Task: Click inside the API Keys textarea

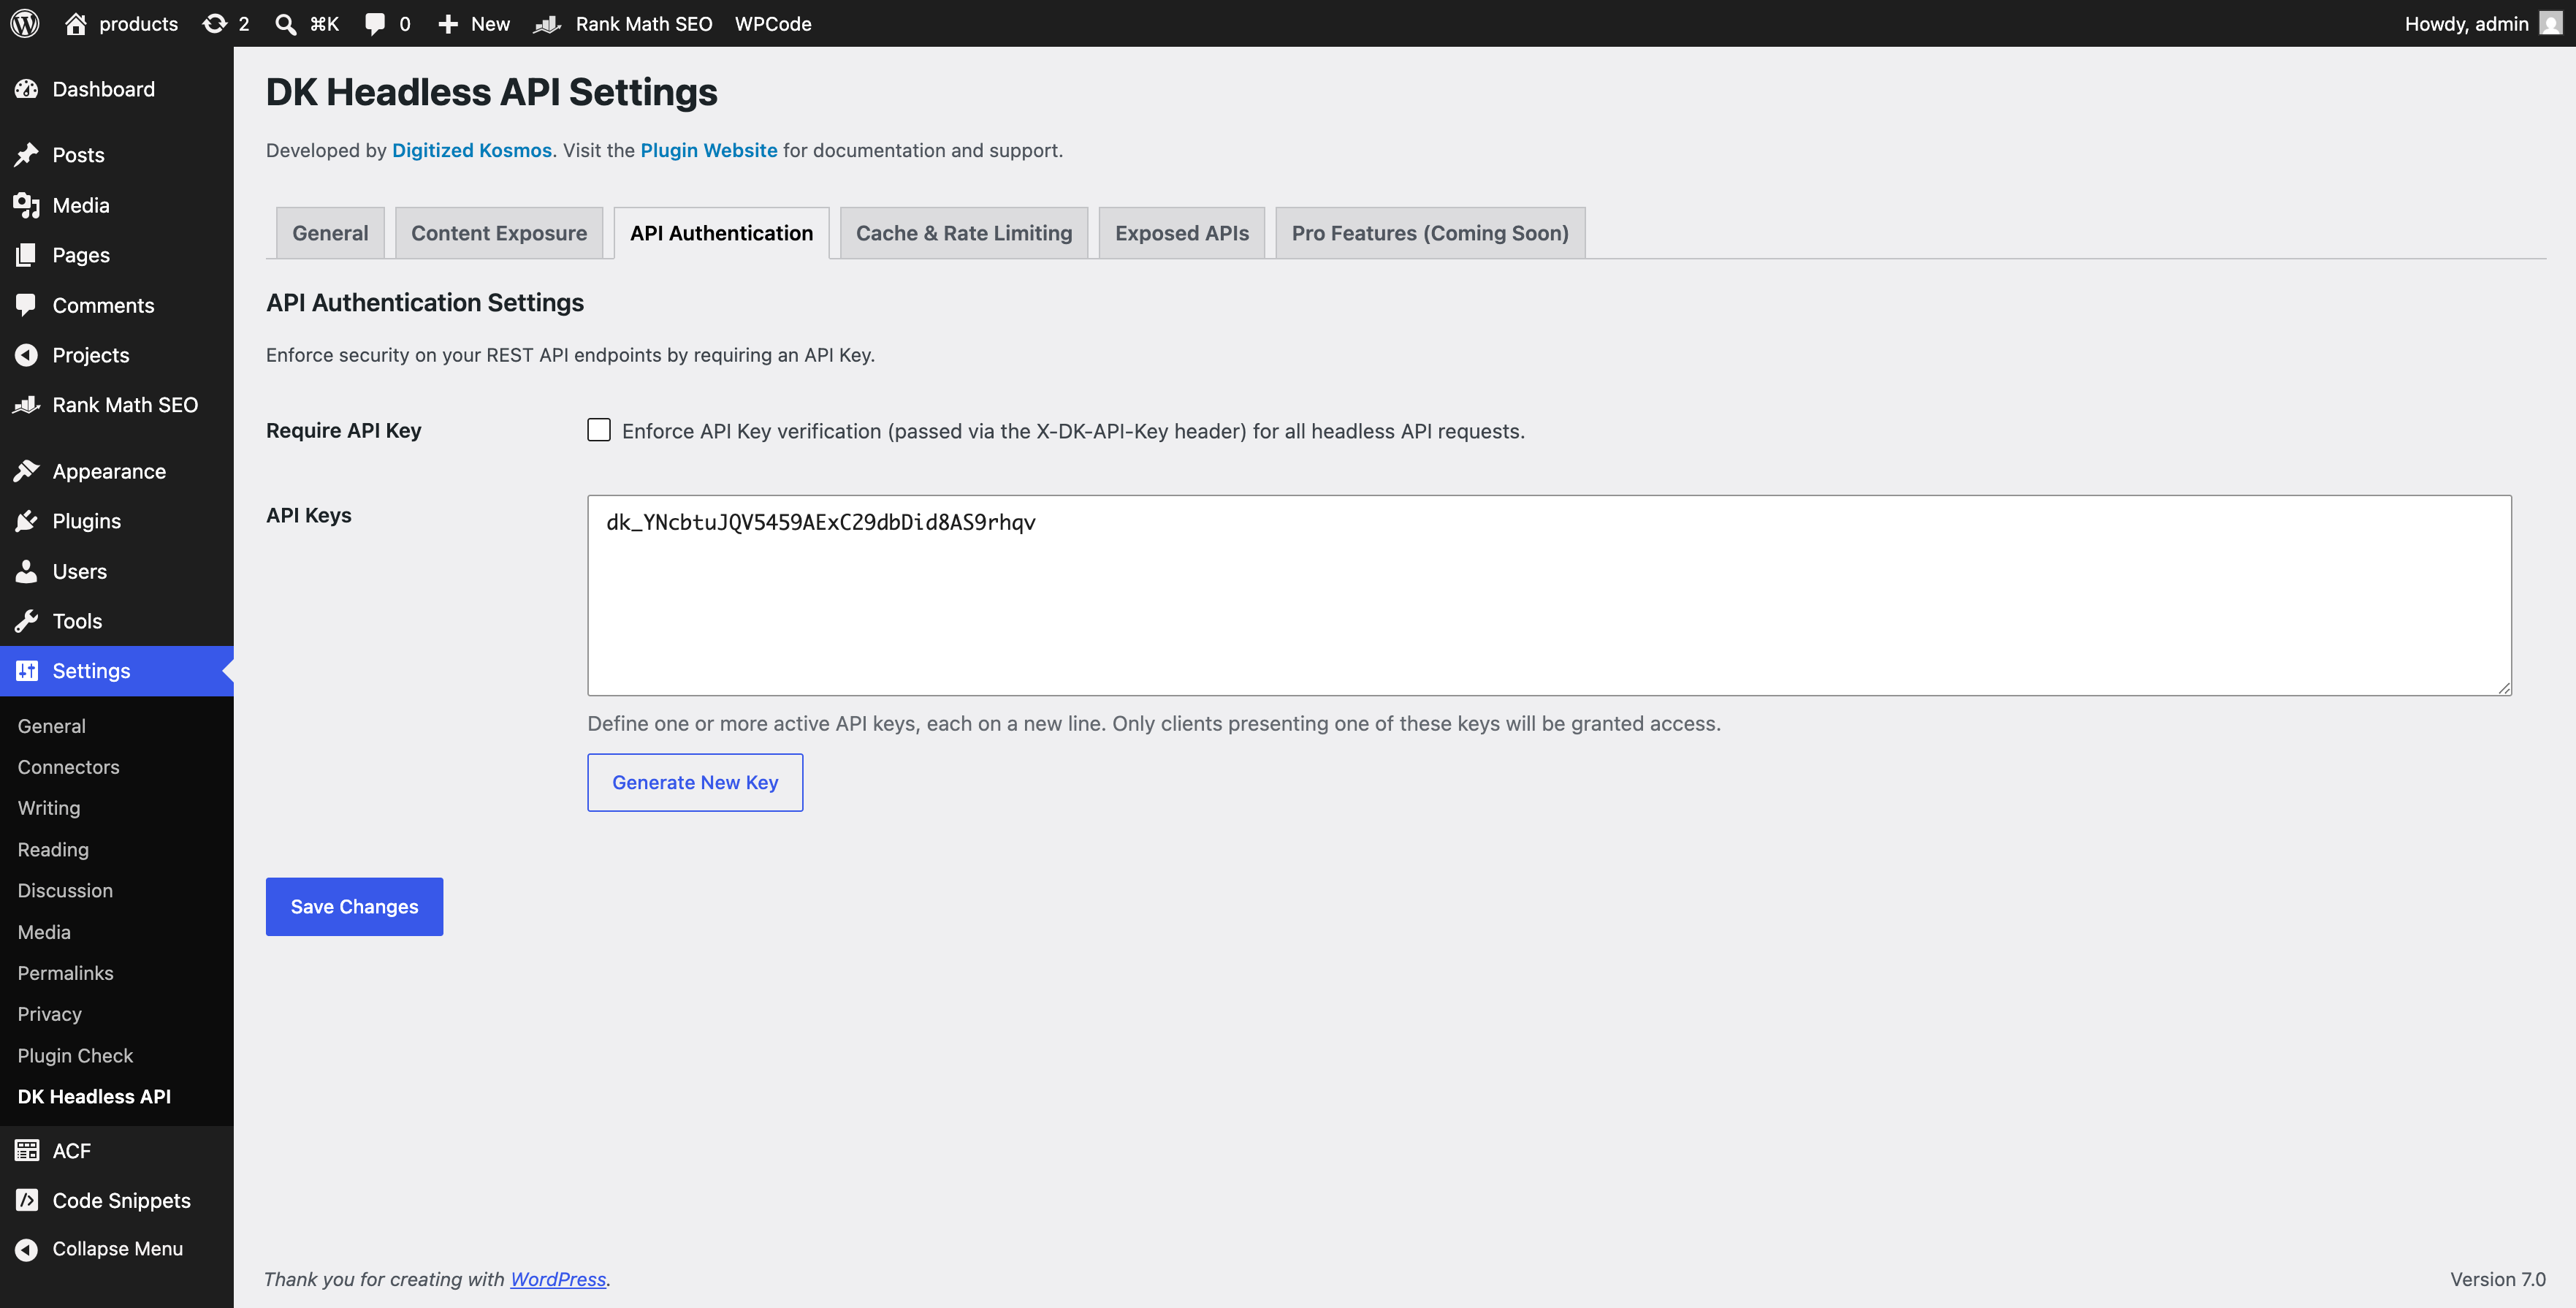Action: [1549, 595]
